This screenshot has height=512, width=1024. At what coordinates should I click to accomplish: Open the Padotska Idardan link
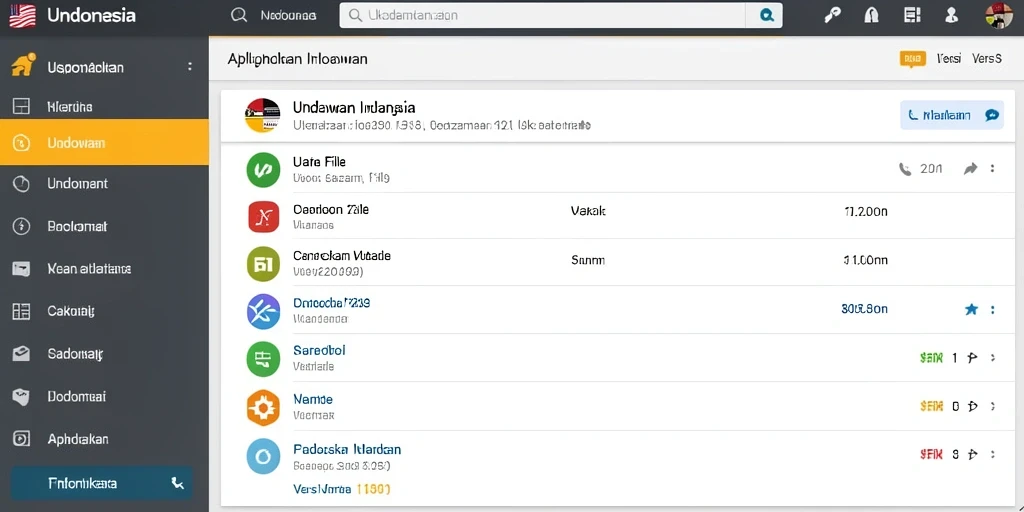point(347,449)
